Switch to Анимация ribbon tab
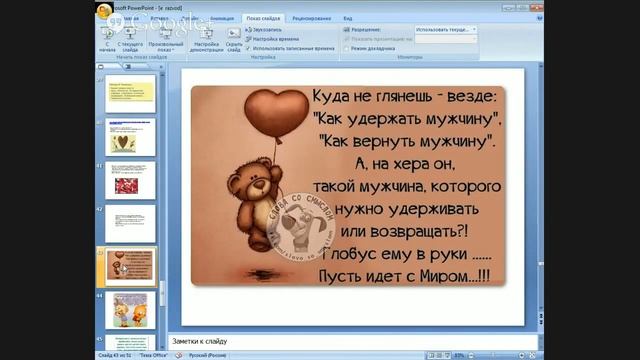This screenshot has height=360, width=640. coord(222,18)
